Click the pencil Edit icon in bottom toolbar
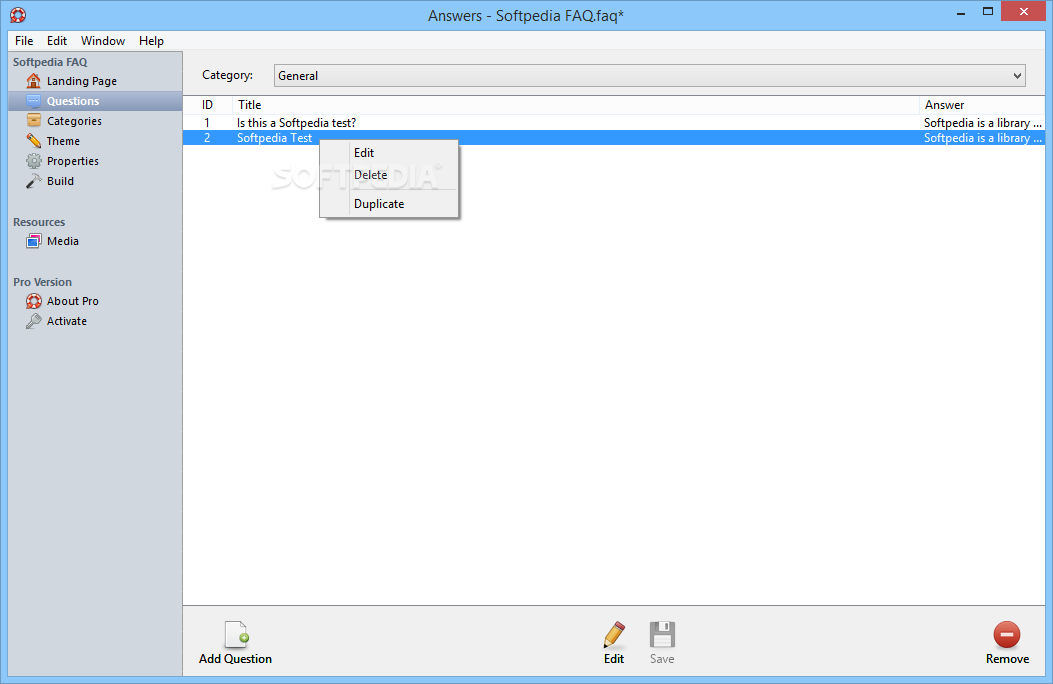 coord(614,635)
